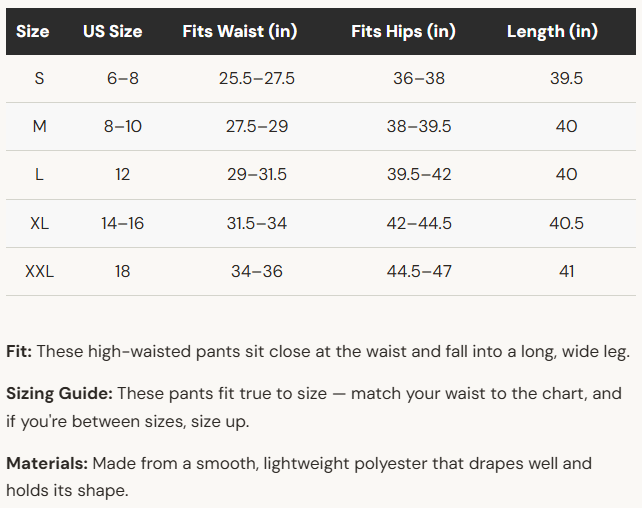The image size is (642, 508).
Task: Click the Fits Hips (in) header
Action: click(x=403, y=32)
